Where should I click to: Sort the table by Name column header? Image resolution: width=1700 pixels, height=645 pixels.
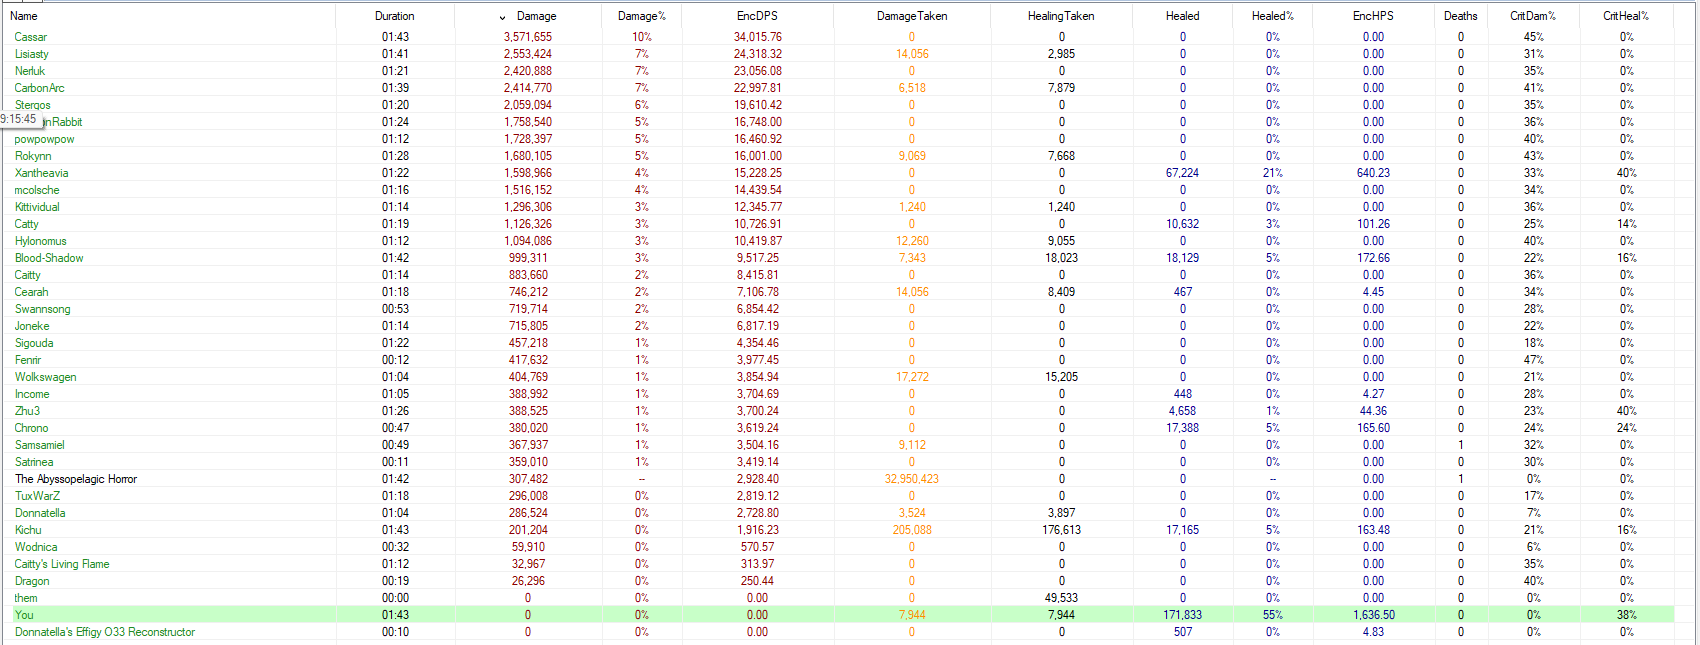[x=24, y=16]
